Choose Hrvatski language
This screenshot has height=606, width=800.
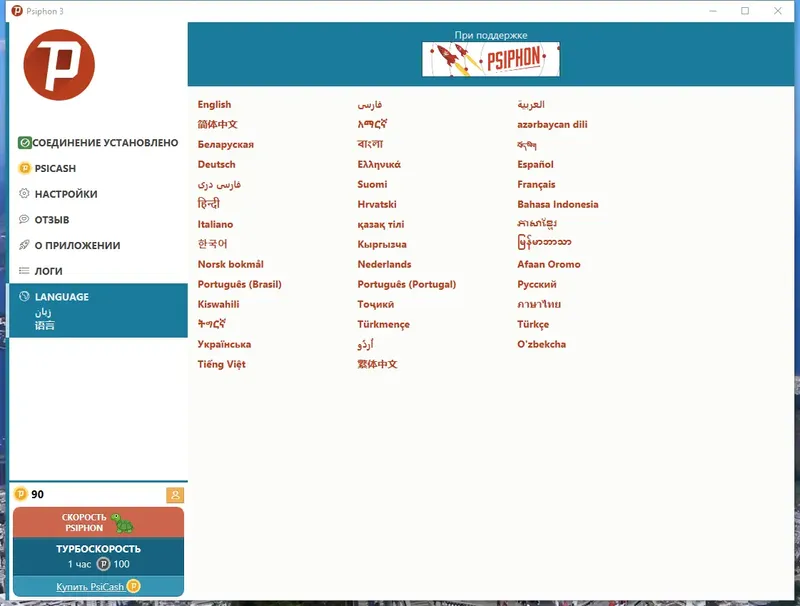click(x=377, y=205)
